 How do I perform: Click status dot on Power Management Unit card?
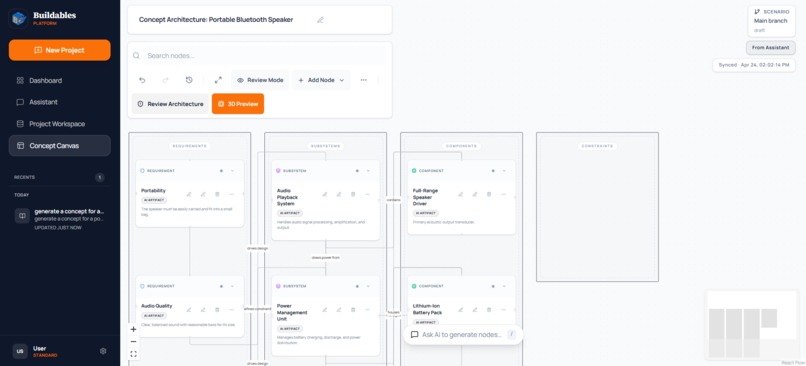[x=357, y=286]
